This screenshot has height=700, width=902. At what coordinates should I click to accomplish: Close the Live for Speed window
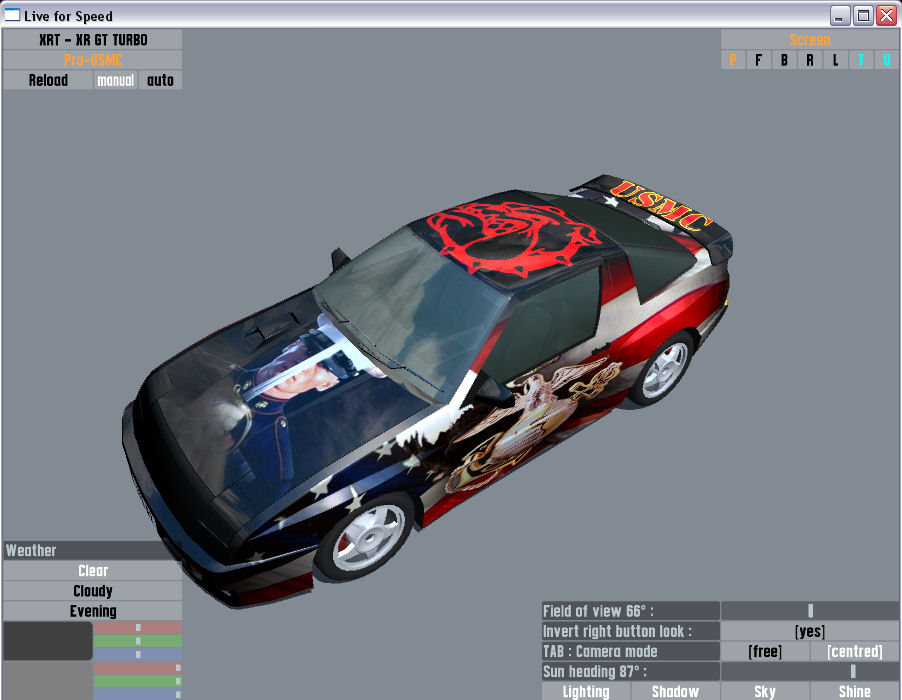[x=886, y=16]
